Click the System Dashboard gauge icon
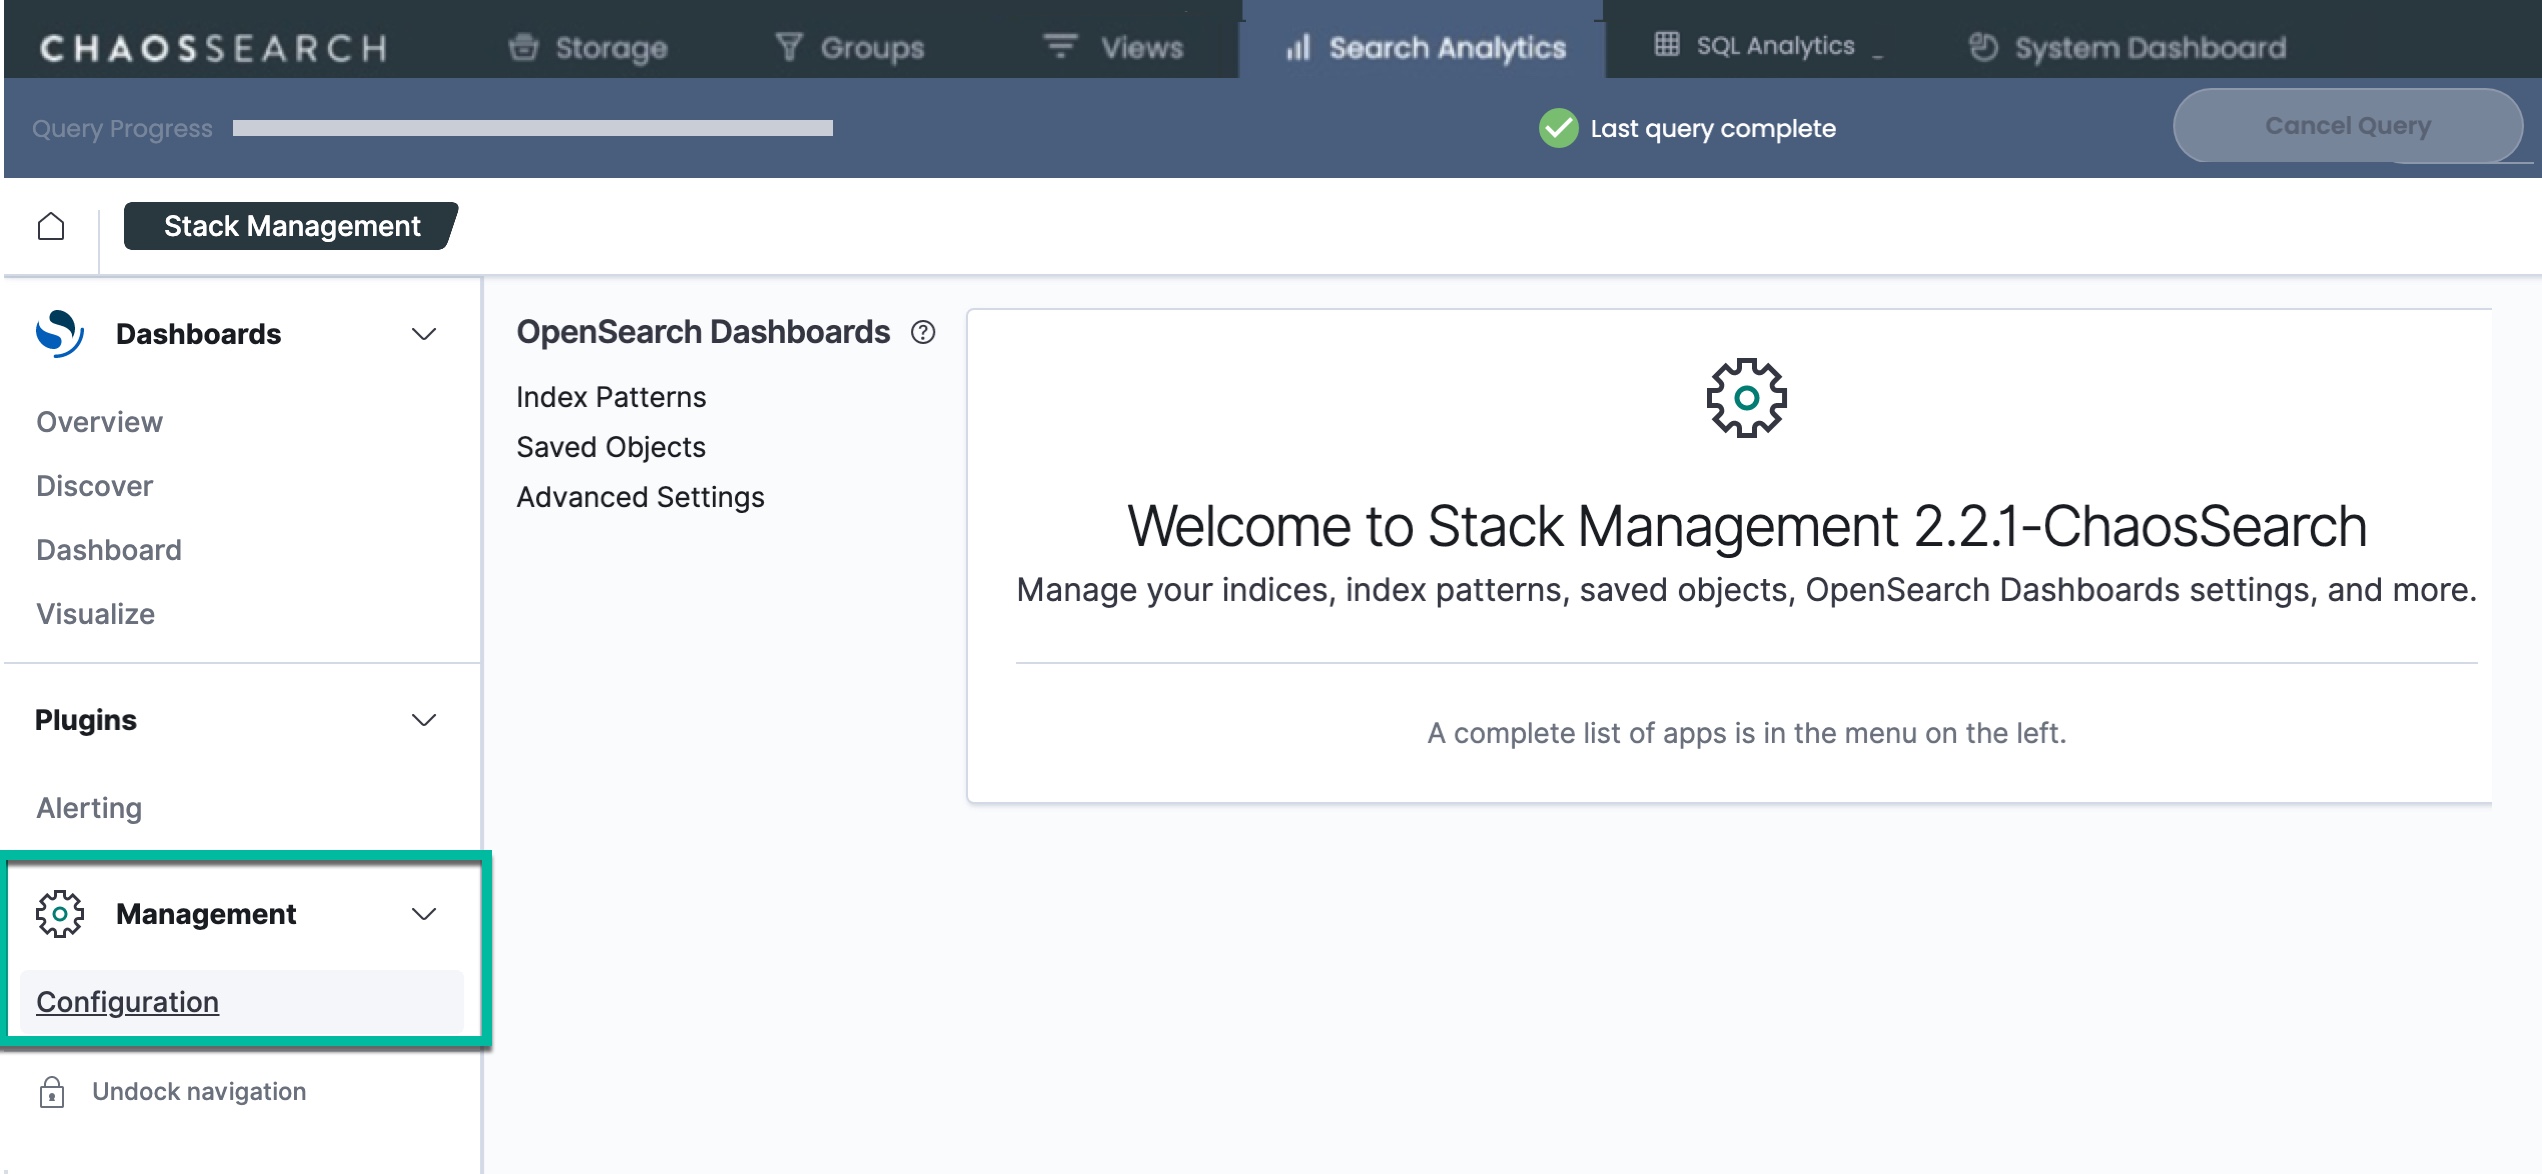The width and height of the screenshot is (2542, 1174). pos(1983,47)
